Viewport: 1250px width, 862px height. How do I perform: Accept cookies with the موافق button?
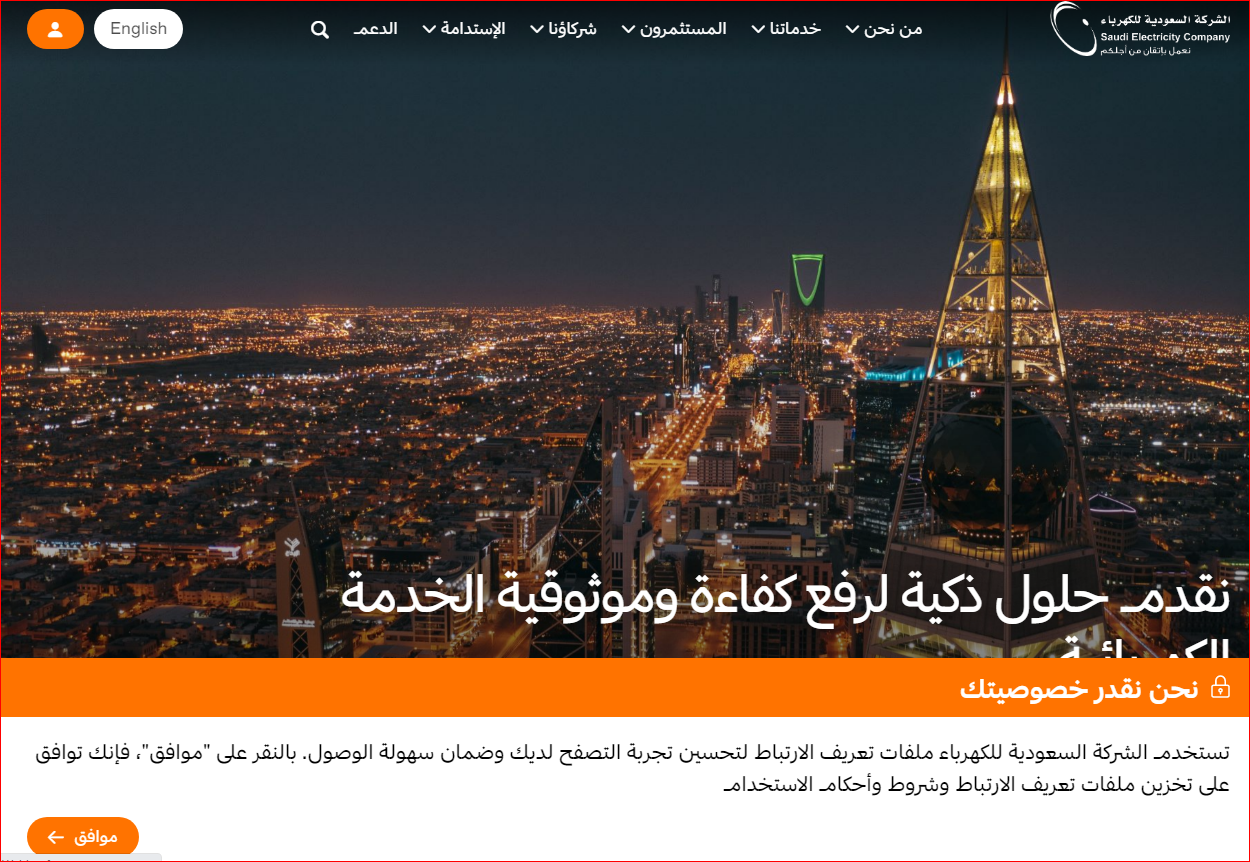pos(83,837)
